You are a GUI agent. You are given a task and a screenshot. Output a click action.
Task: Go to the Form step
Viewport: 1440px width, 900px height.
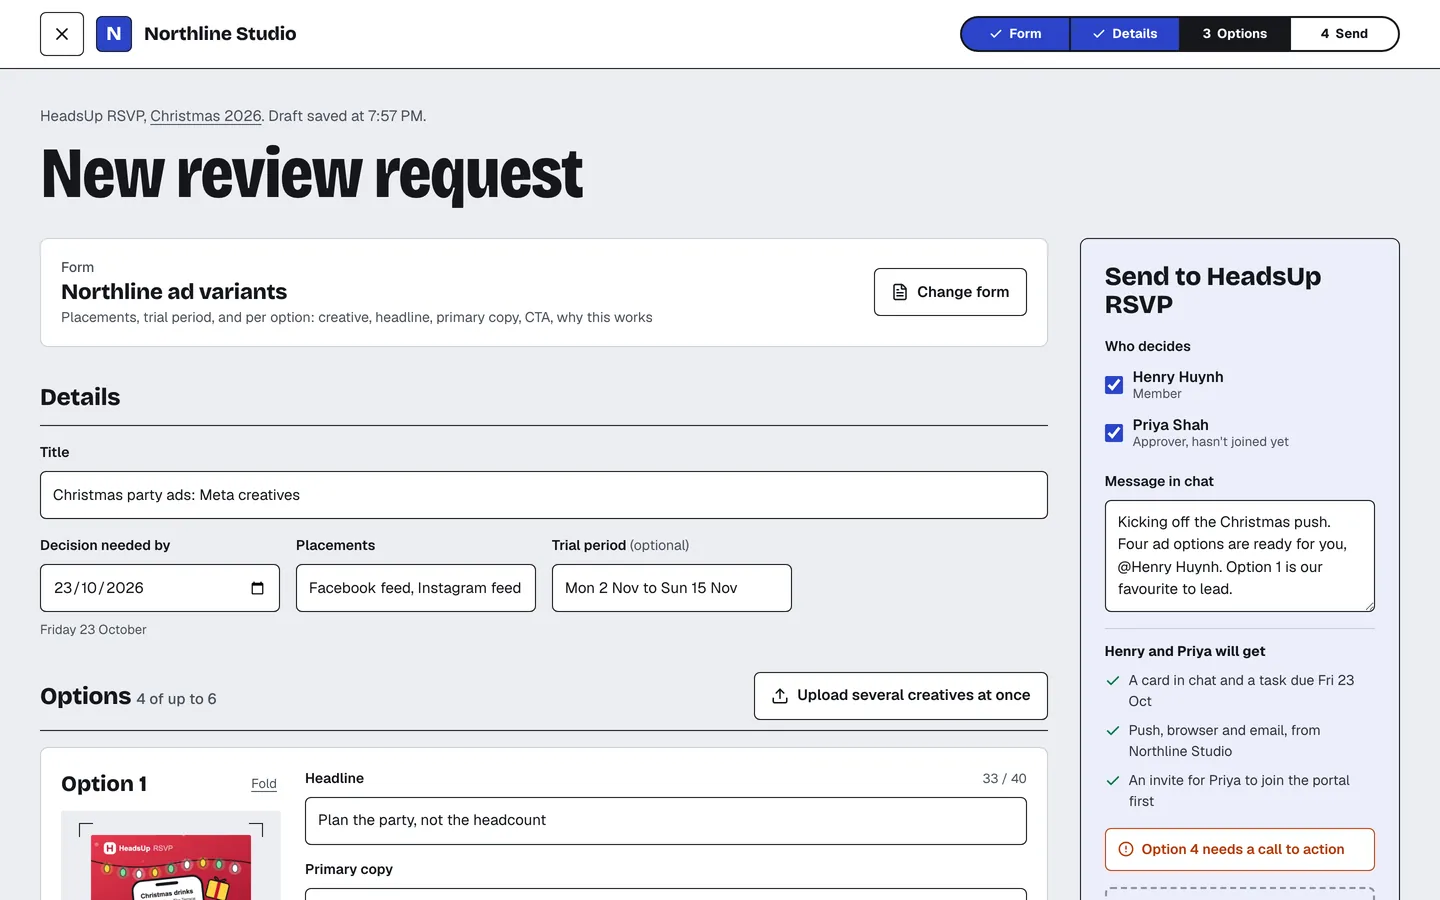(x=1015, y=34)
